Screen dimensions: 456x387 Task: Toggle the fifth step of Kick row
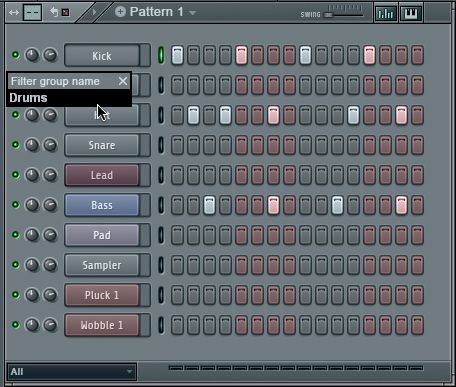click(x=241, y=55)
